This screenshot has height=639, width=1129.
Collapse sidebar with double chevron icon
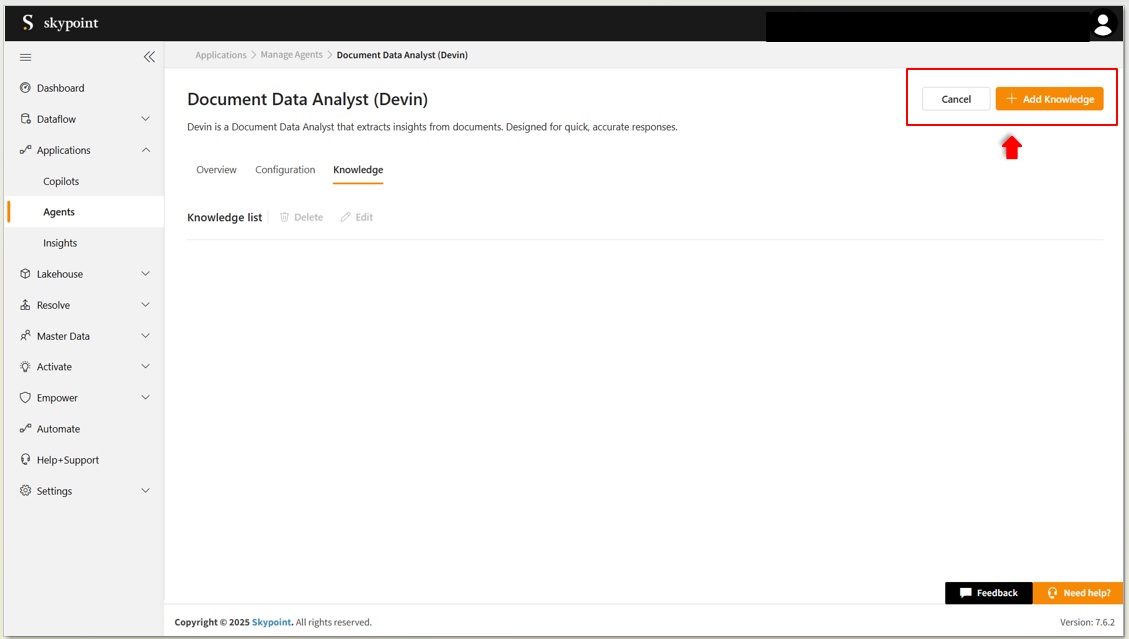[149, 57]
